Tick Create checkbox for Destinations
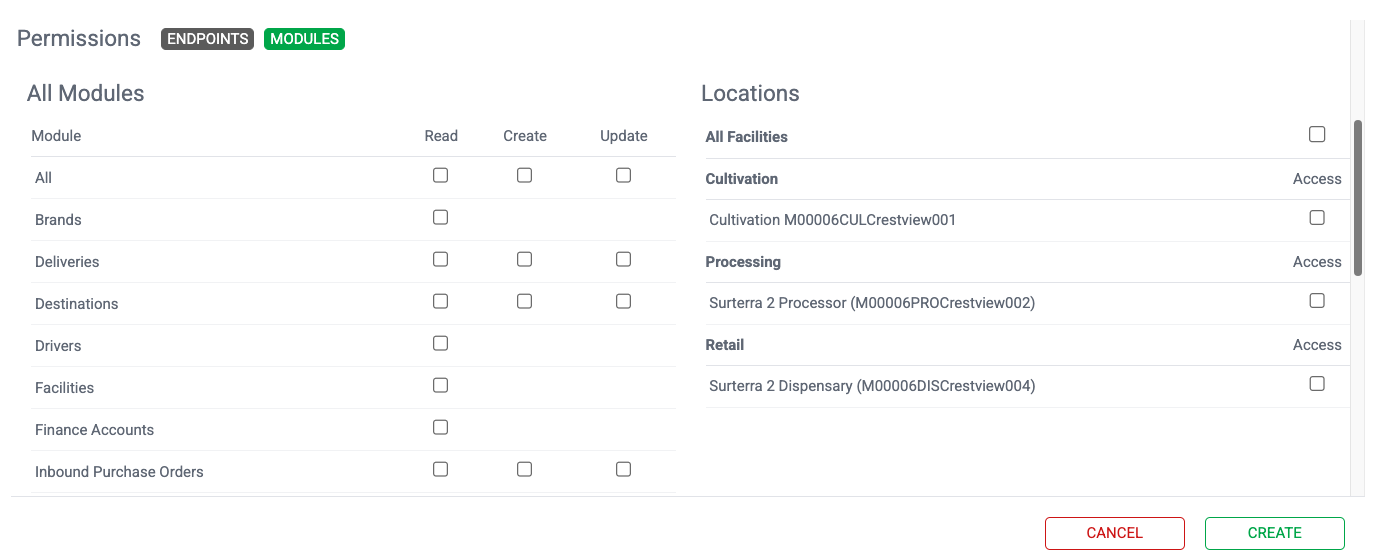This screenshot has height=560, width=1385. point(524,301)
